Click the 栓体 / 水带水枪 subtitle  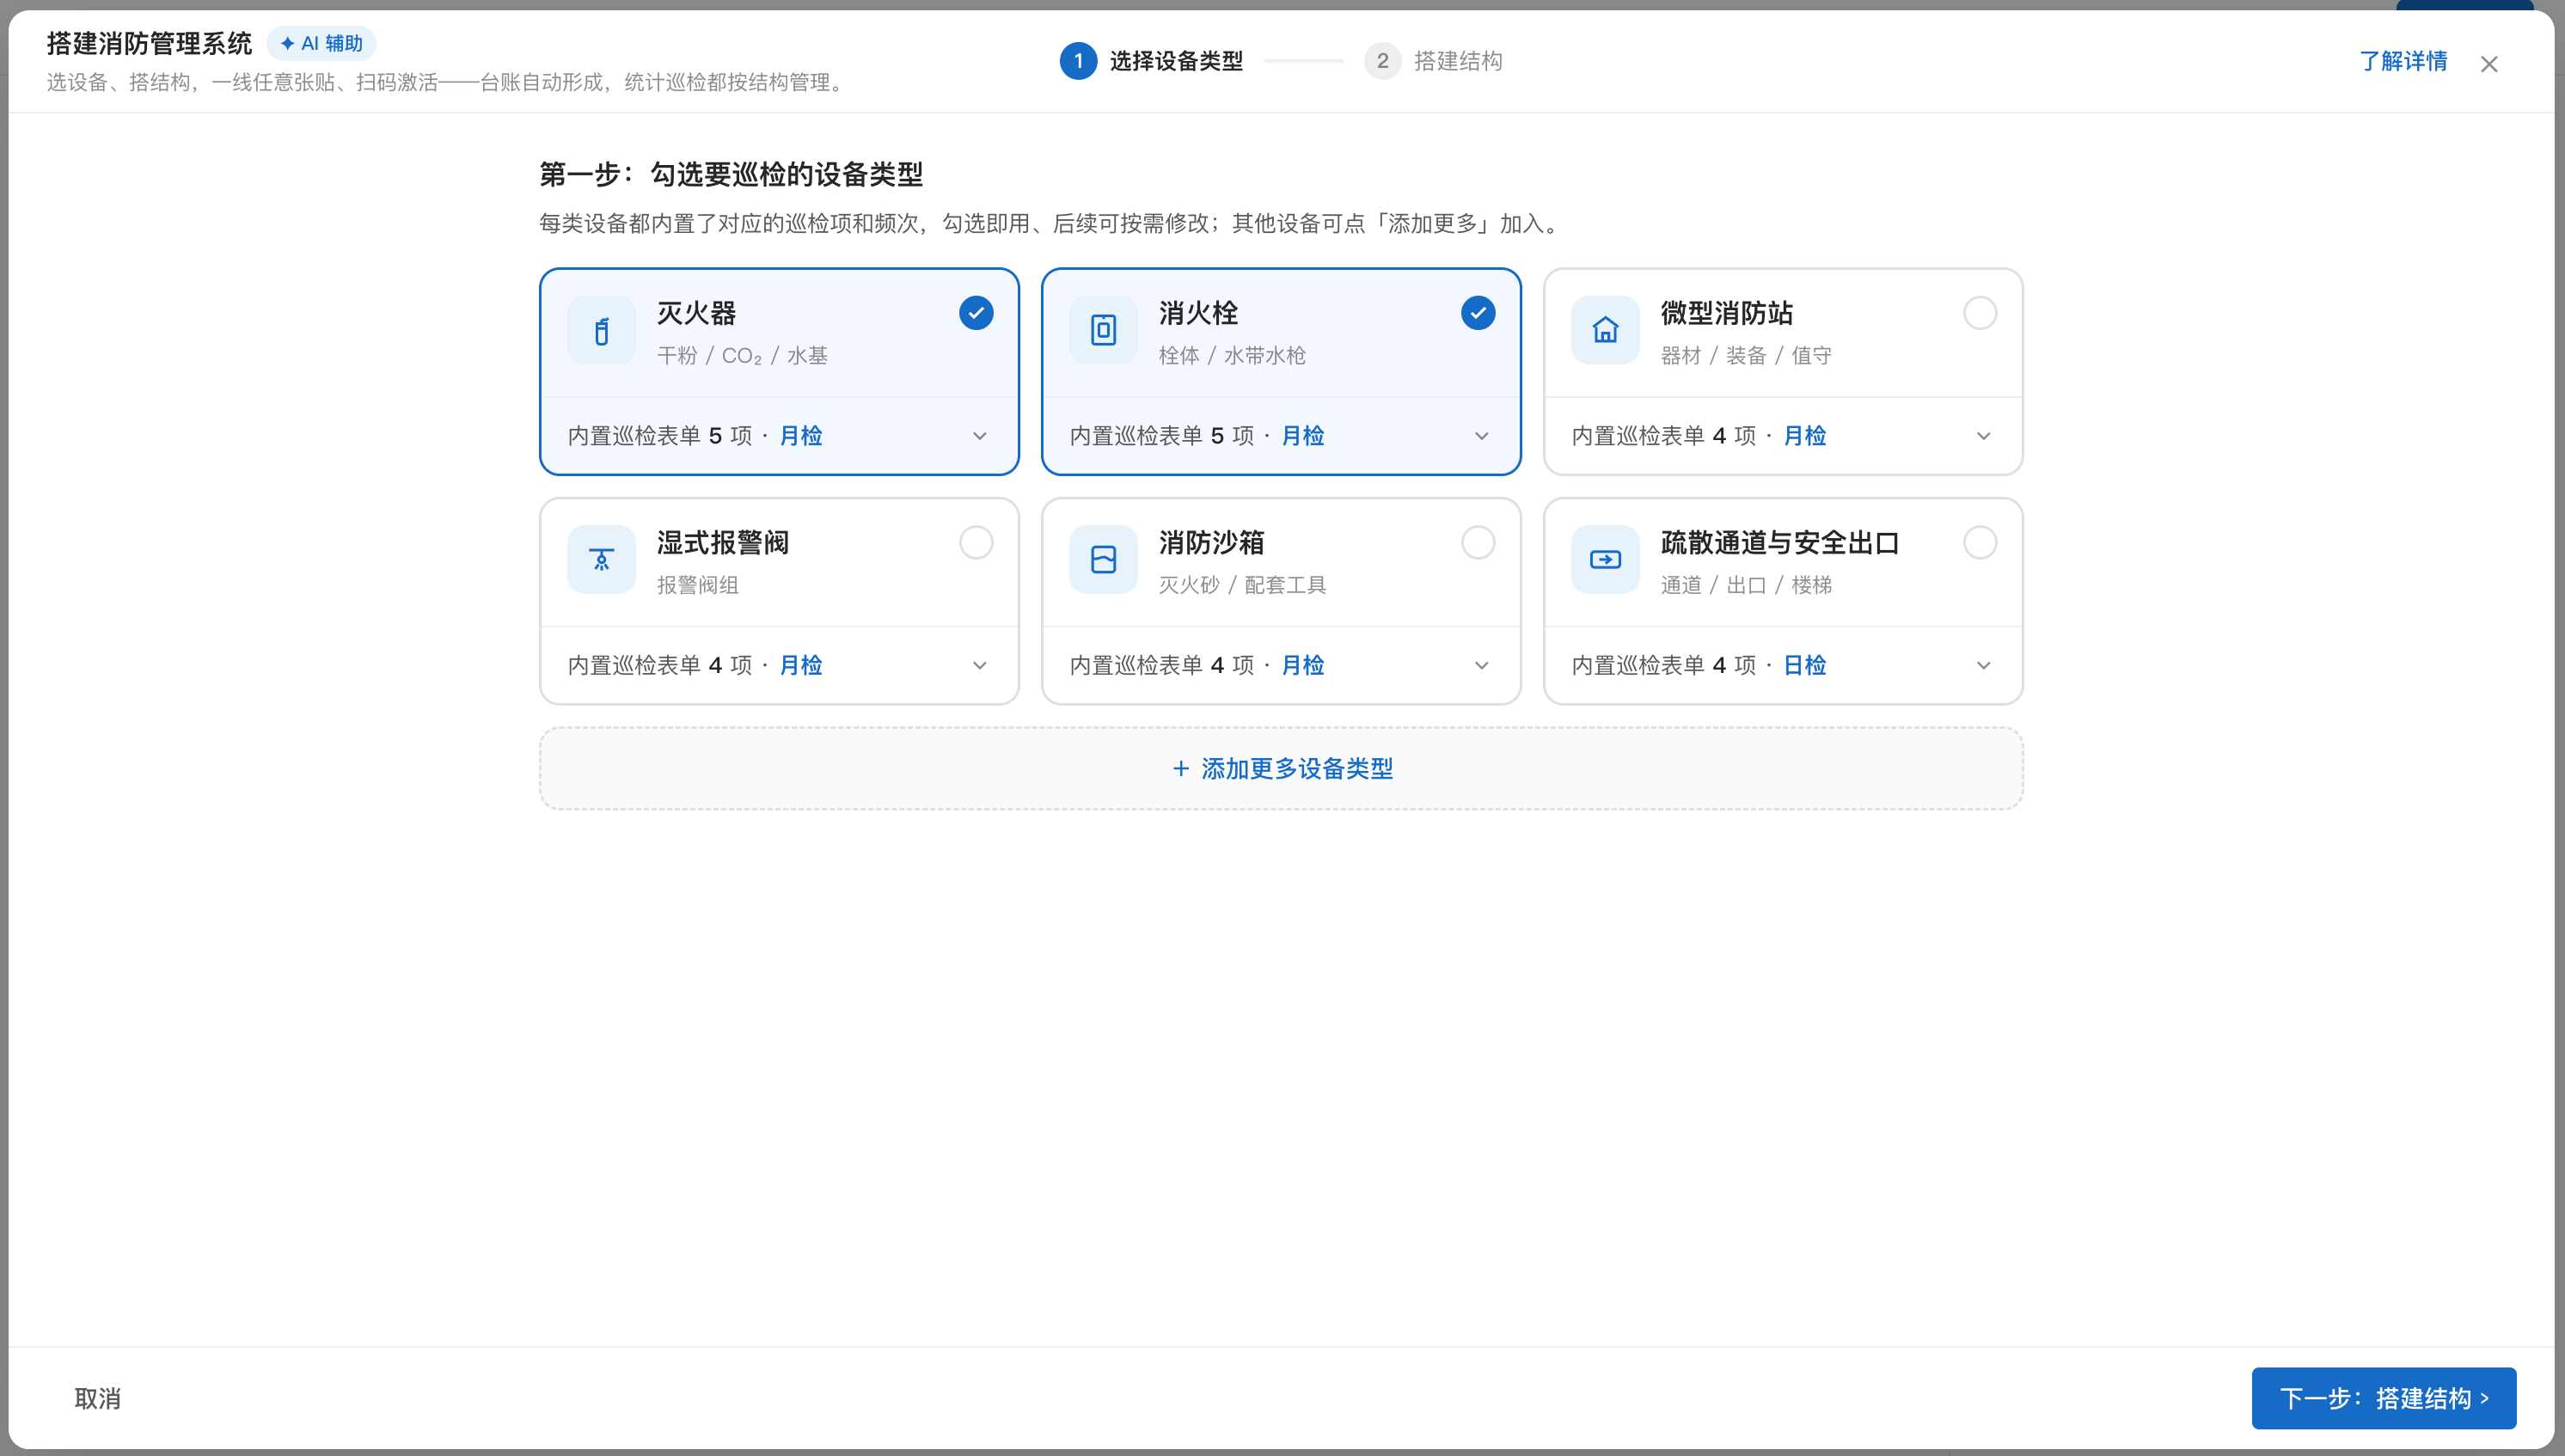coord(1232,356)
